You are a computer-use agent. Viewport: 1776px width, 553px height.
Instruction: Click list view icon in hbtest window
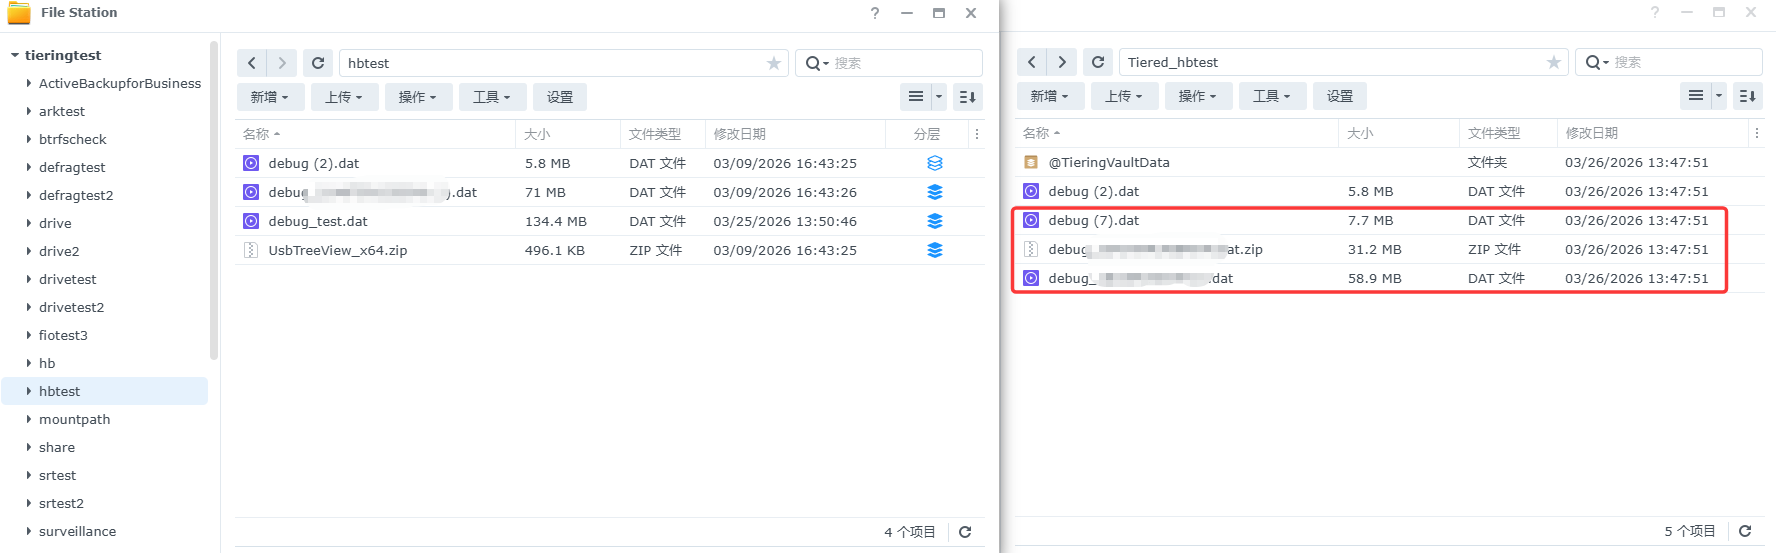915,97
